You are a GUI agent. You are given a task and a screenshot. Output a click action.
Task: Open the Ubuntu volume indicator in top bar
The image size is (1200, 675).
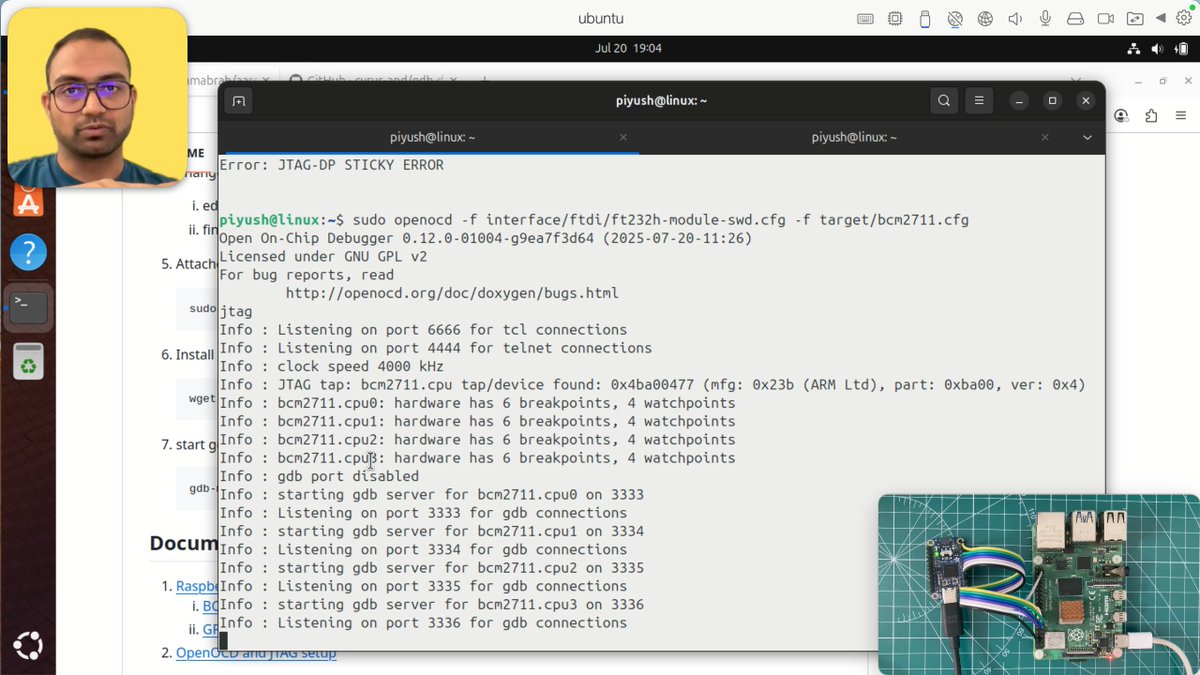click(x=1157, y=48)
